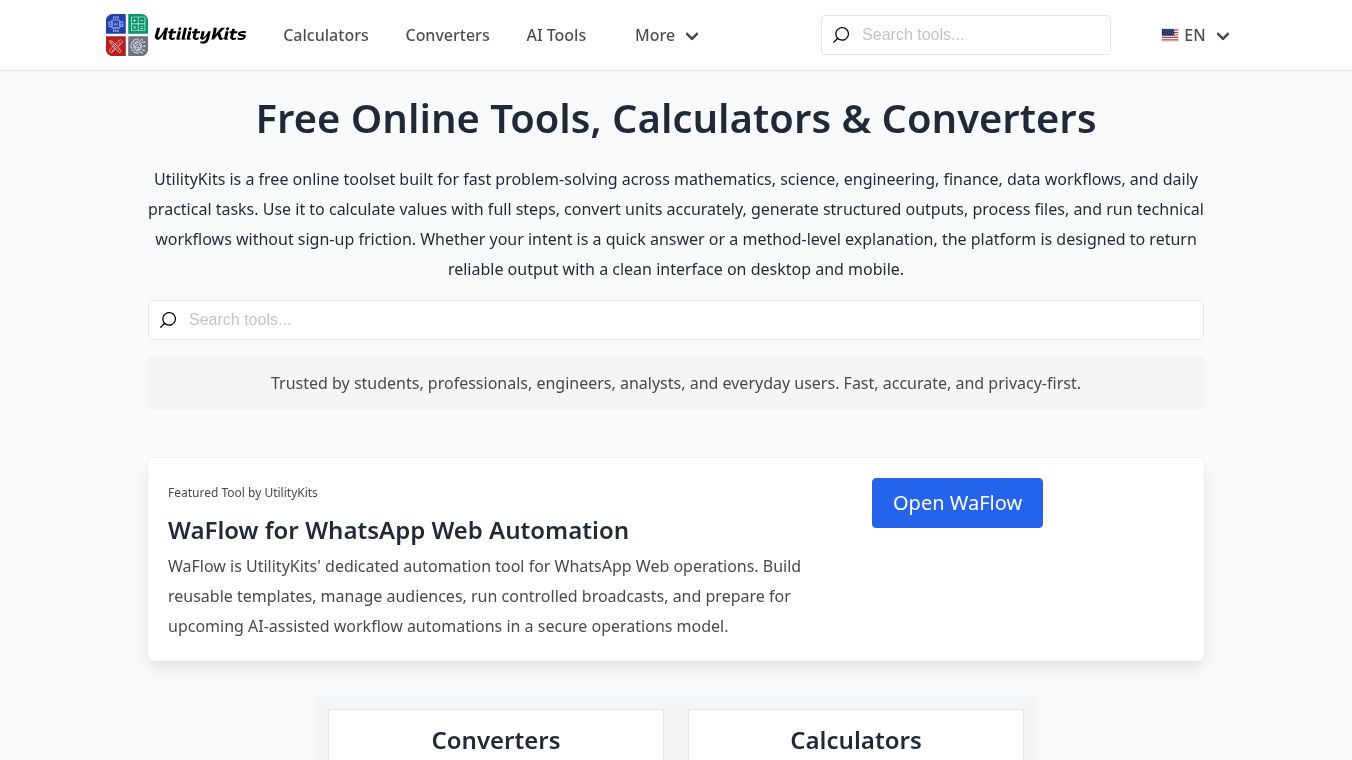Click the WaFlow for WhatsApp Web Automation heading

(x=398, y=530)
